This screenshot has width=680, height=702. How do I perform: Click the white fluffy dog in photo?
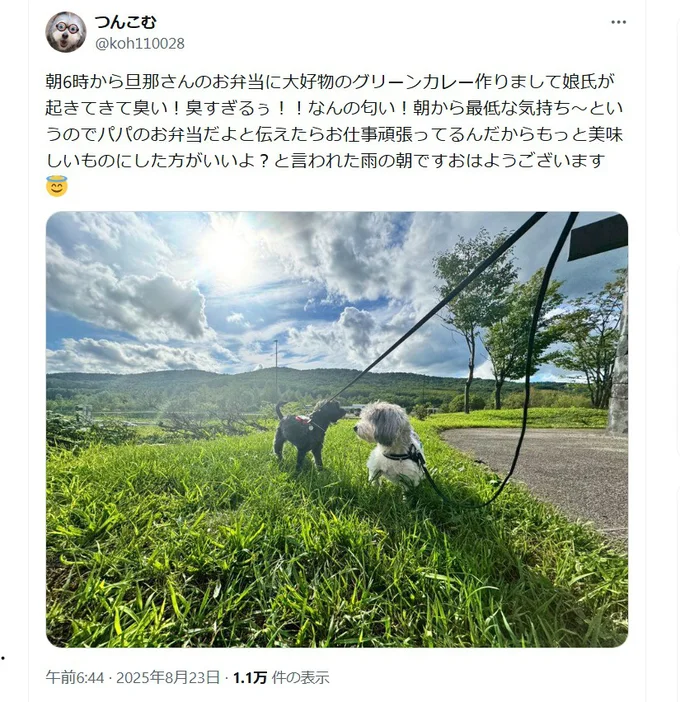click(x=389, y=445)
